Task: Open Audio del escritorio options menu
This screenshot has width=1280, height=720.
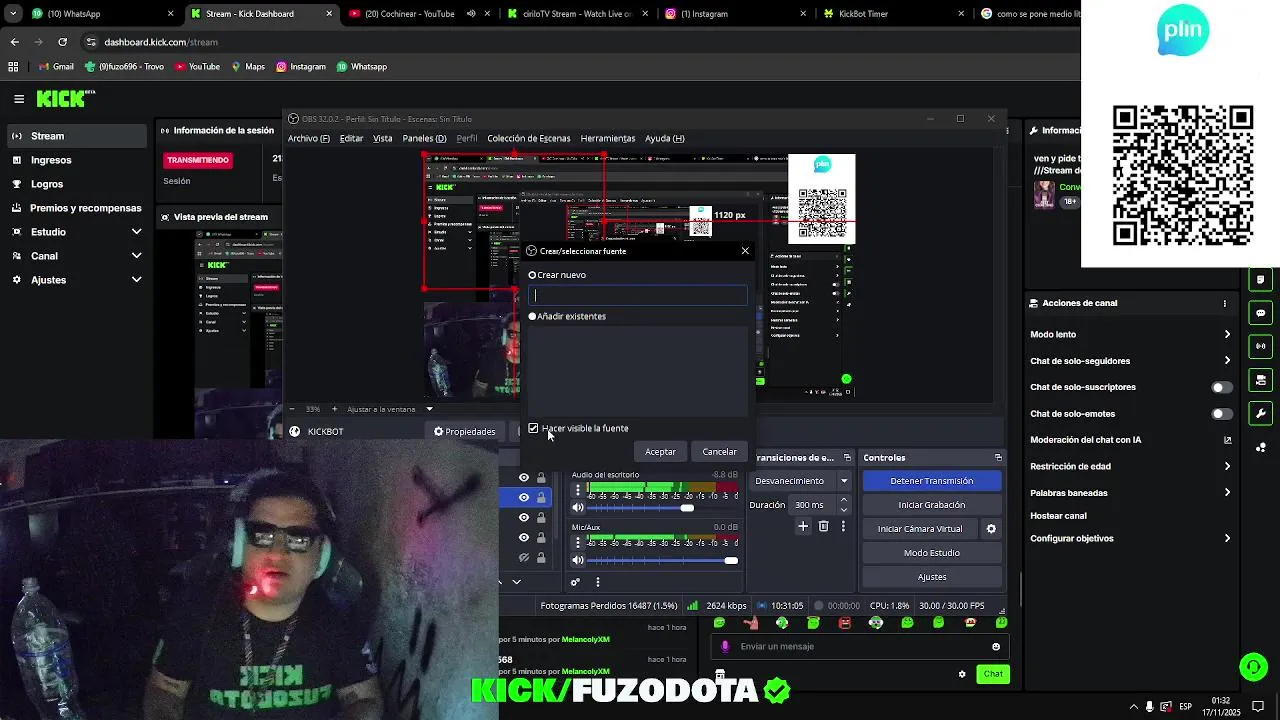Action: click(577, 490)
